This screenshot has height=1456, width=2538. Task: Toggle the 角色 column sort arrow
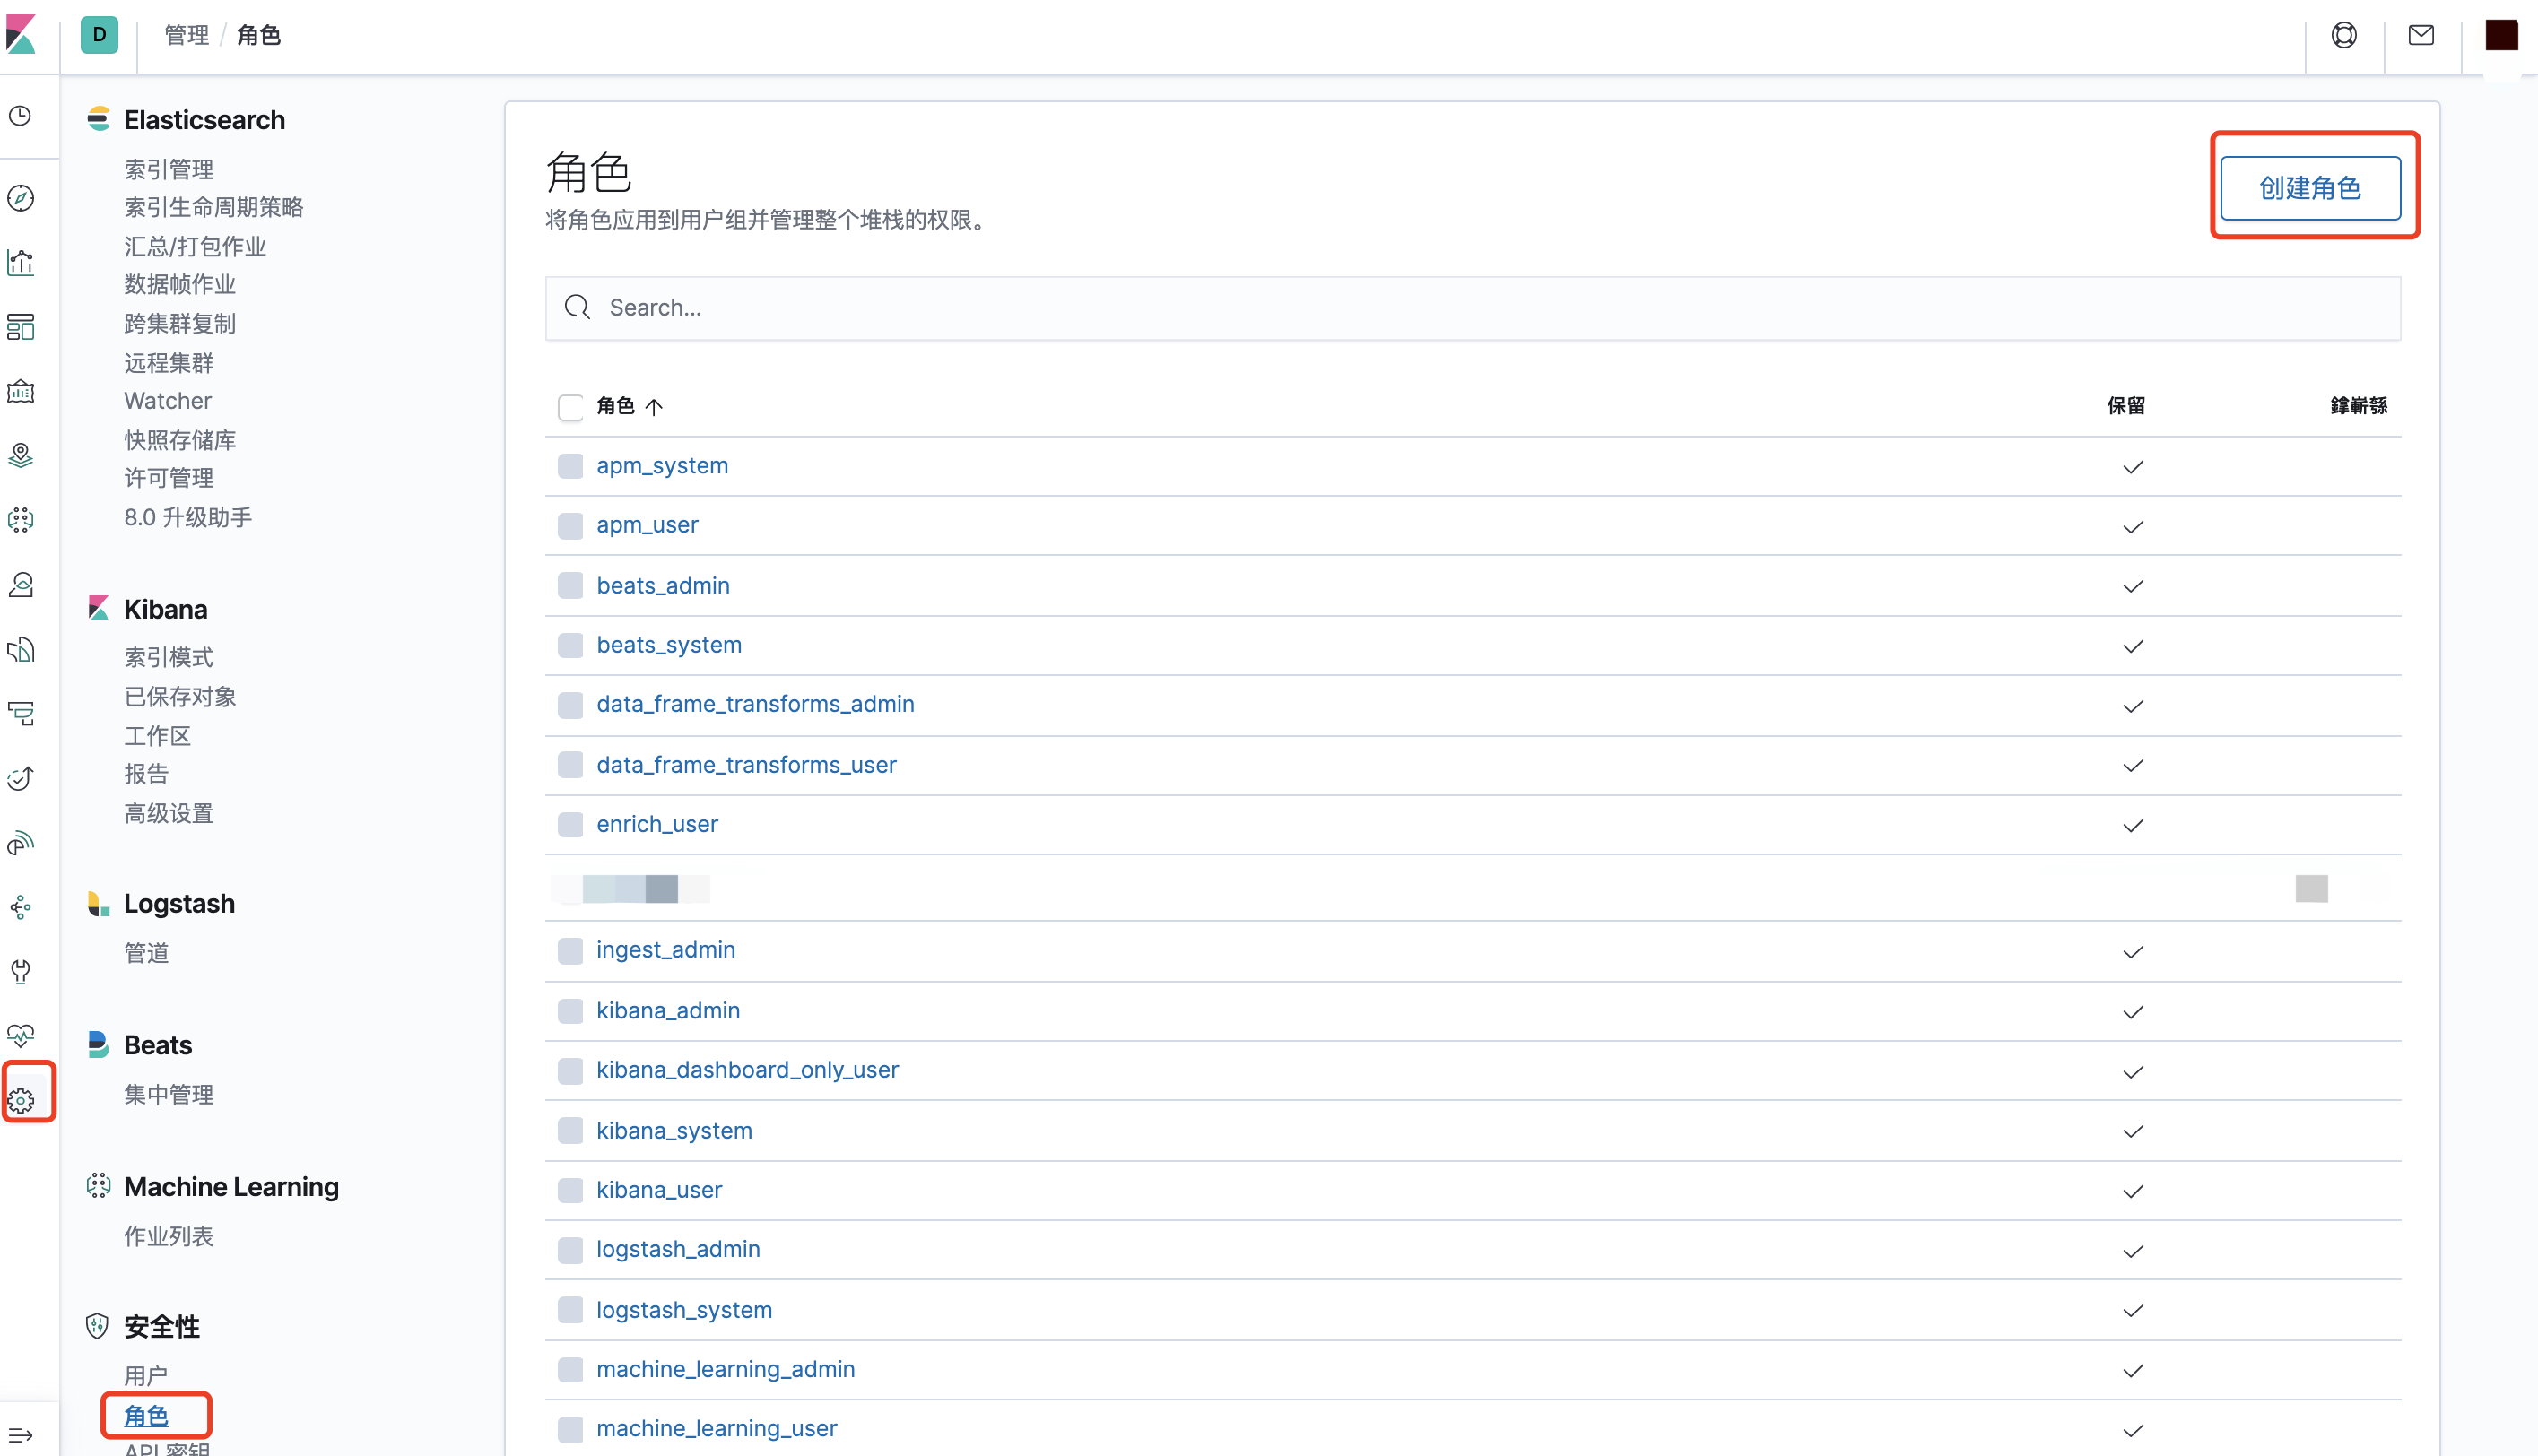(655, 407)
